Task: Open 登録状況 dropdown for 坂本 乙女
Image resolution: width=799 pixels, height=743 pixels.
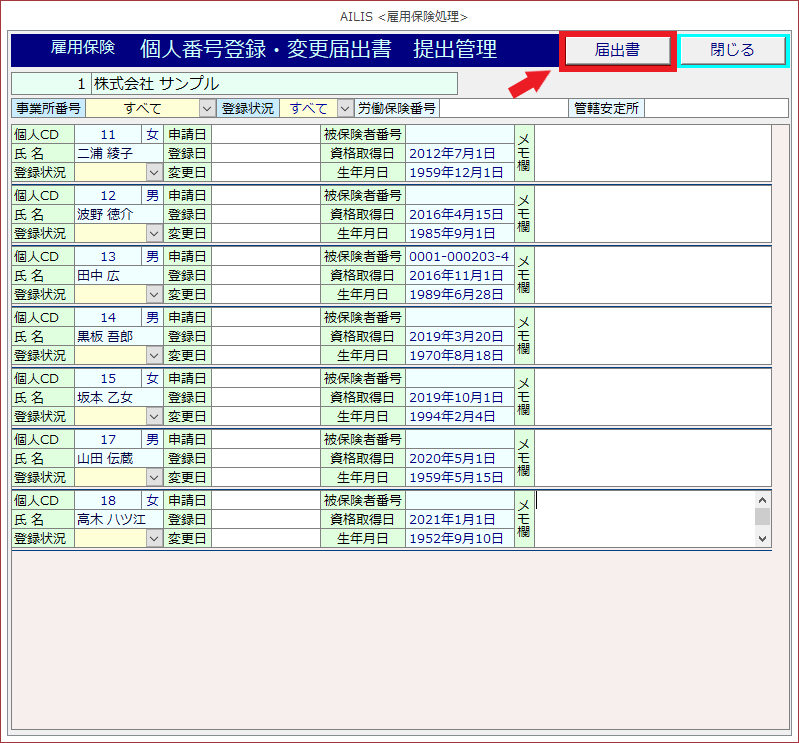Action: 154,416
